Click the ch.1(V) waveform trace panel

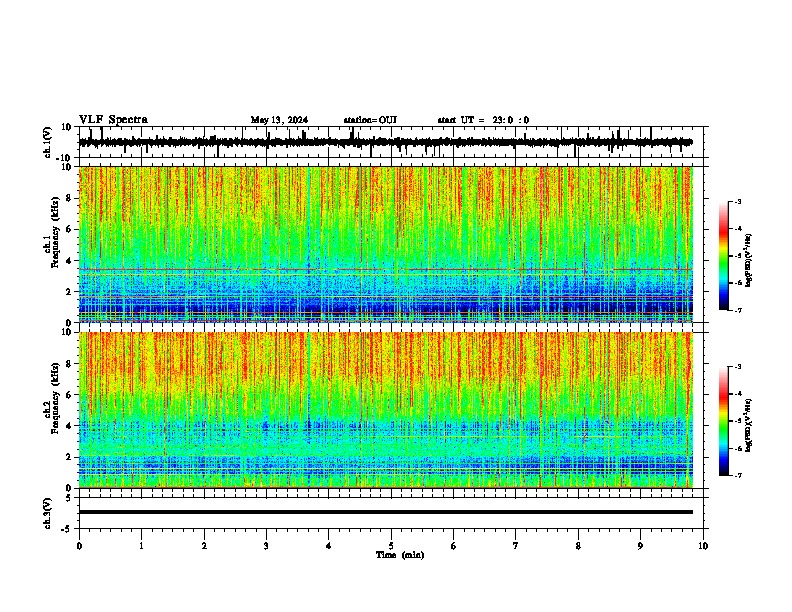tap(391, 142)
